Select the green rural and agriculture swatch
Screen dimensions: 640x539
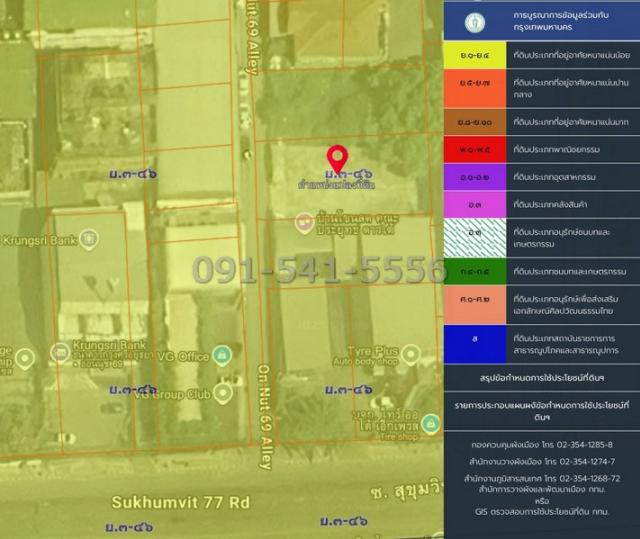click(475, 271)
